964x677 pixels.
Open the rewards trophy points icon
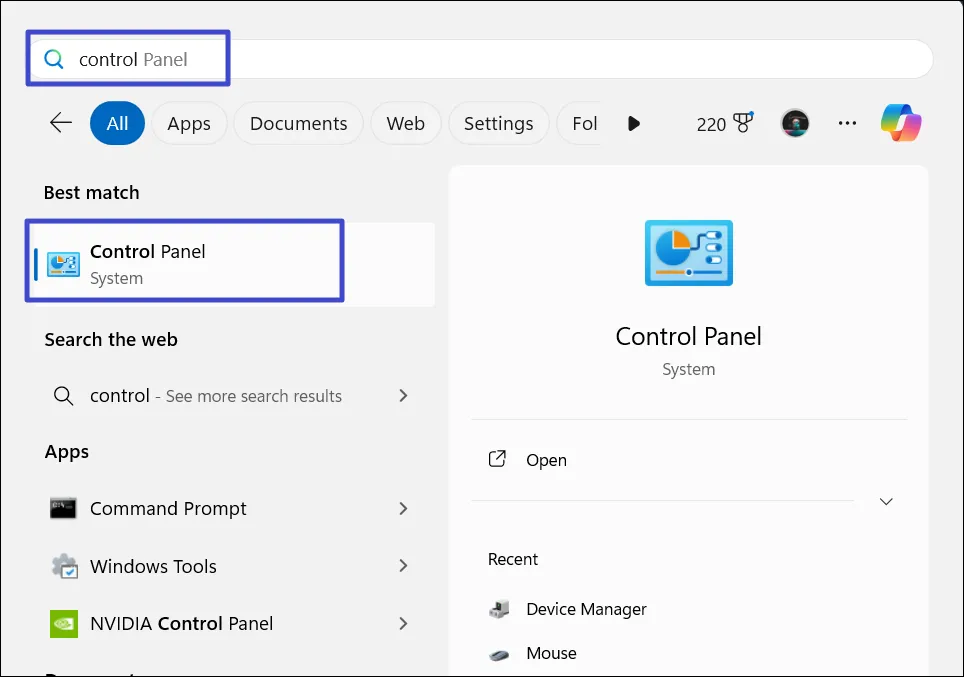coord(742,123)
